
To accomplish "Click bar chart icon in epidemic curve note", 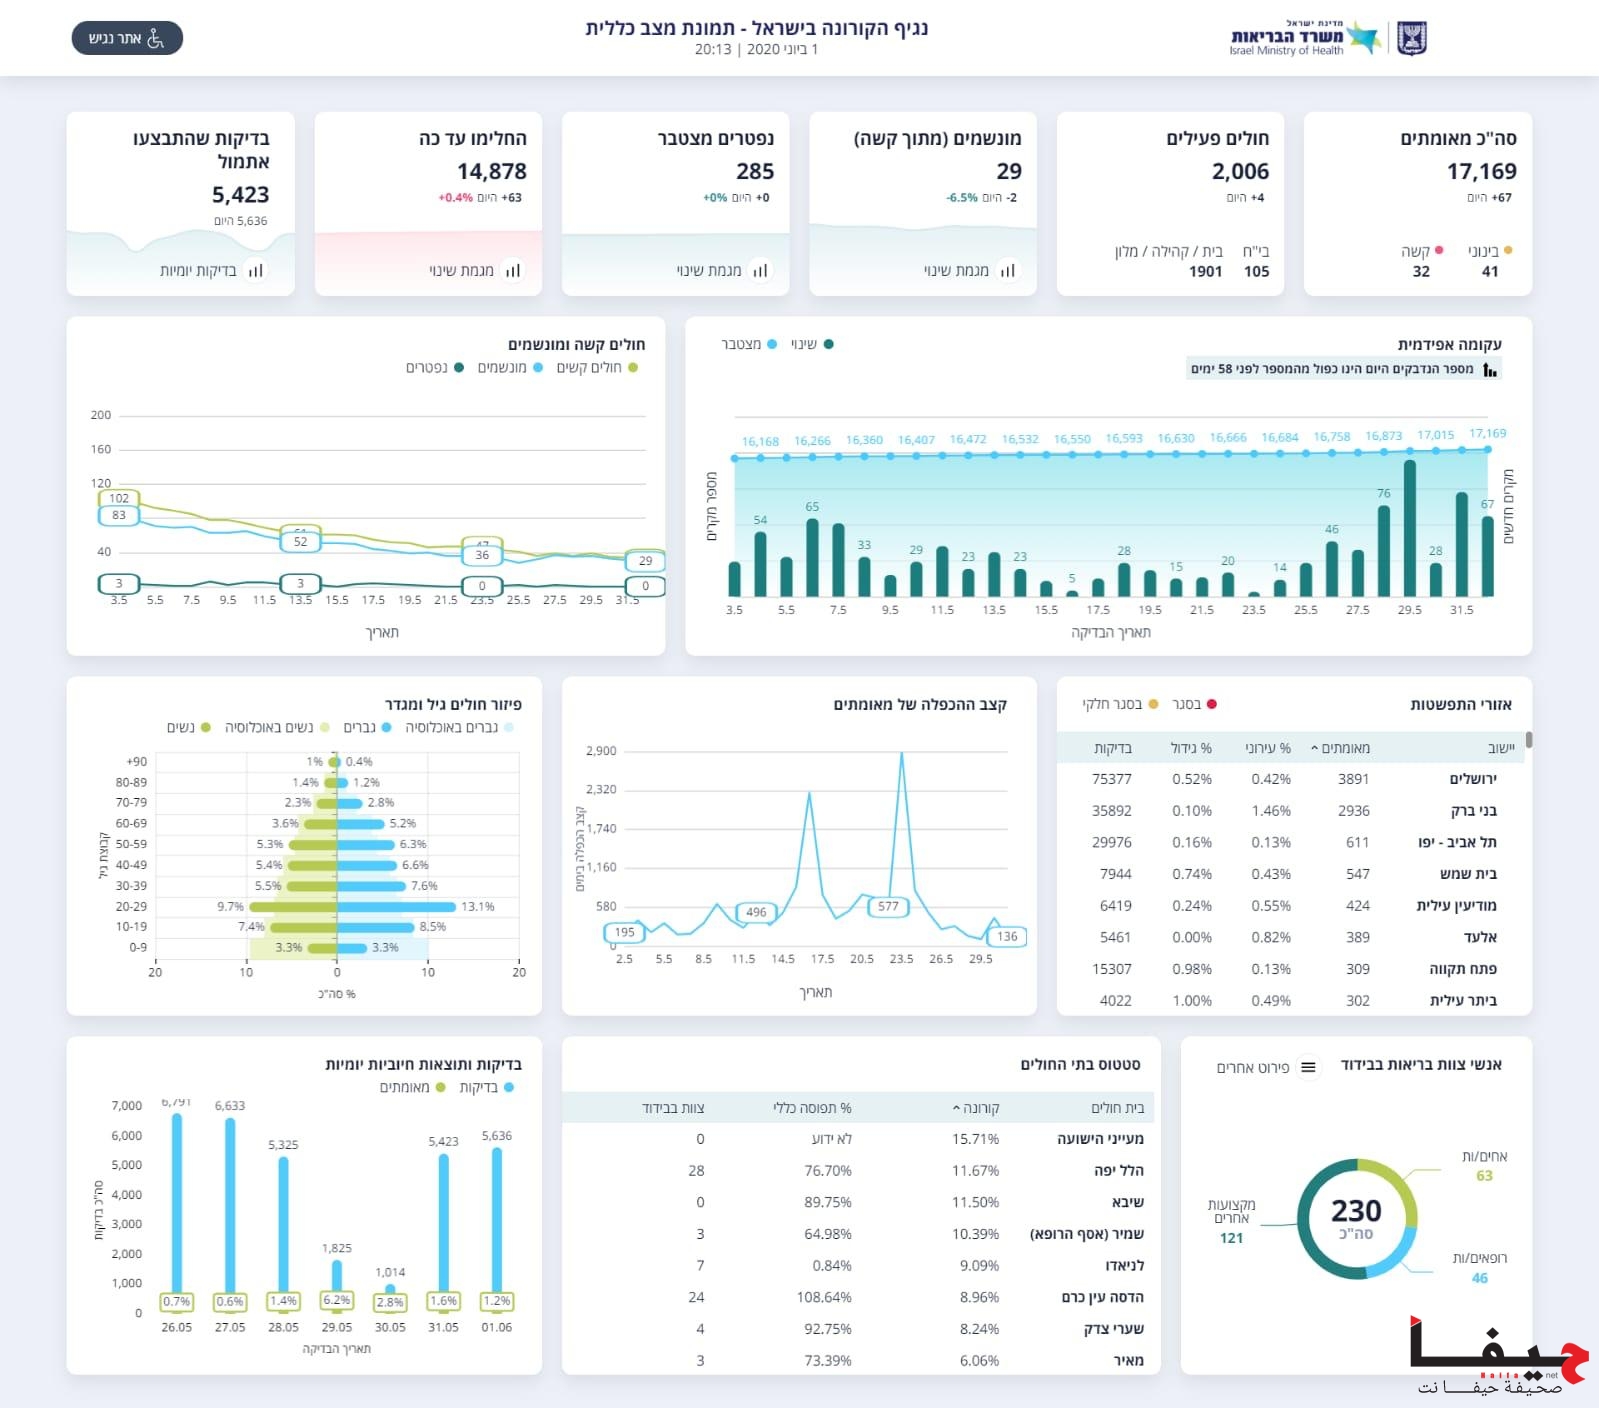I will (1490, 370).
